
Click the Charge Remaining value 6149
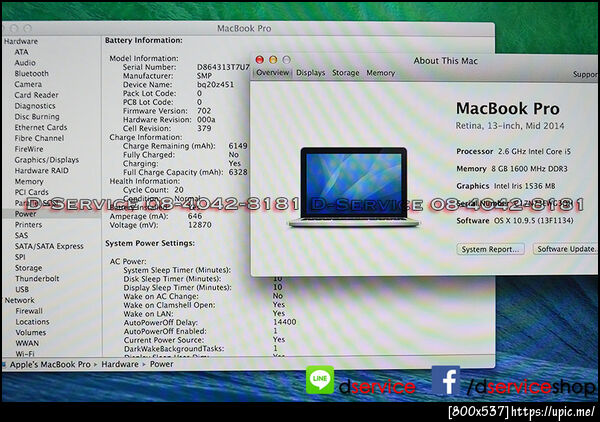tap(238, 146)
